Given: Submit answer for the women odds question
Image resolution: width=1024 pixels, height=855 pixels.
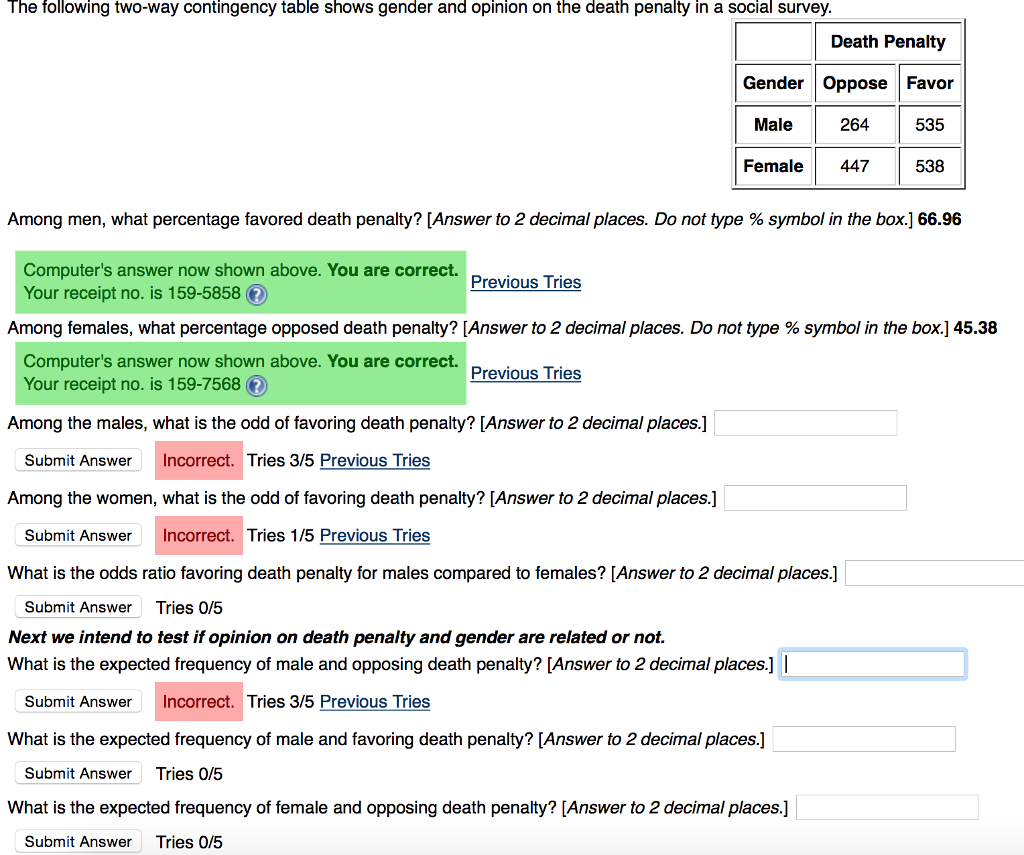Looking at the screenshot, I should pos(78,535).
